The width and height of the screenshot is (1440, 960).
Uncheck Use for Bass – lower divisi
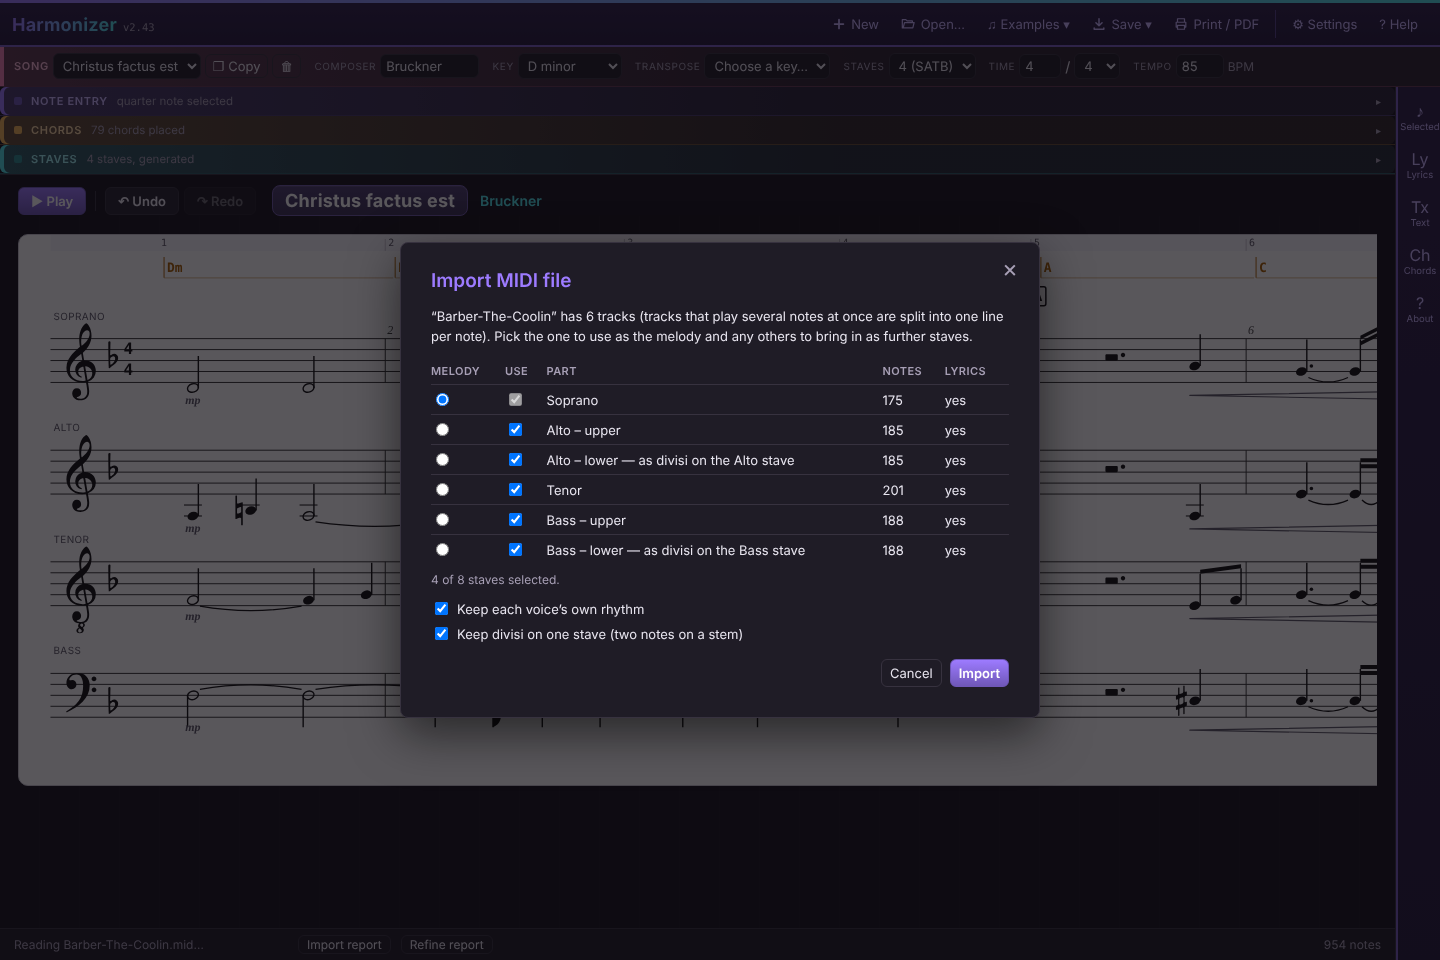point(515,550)
